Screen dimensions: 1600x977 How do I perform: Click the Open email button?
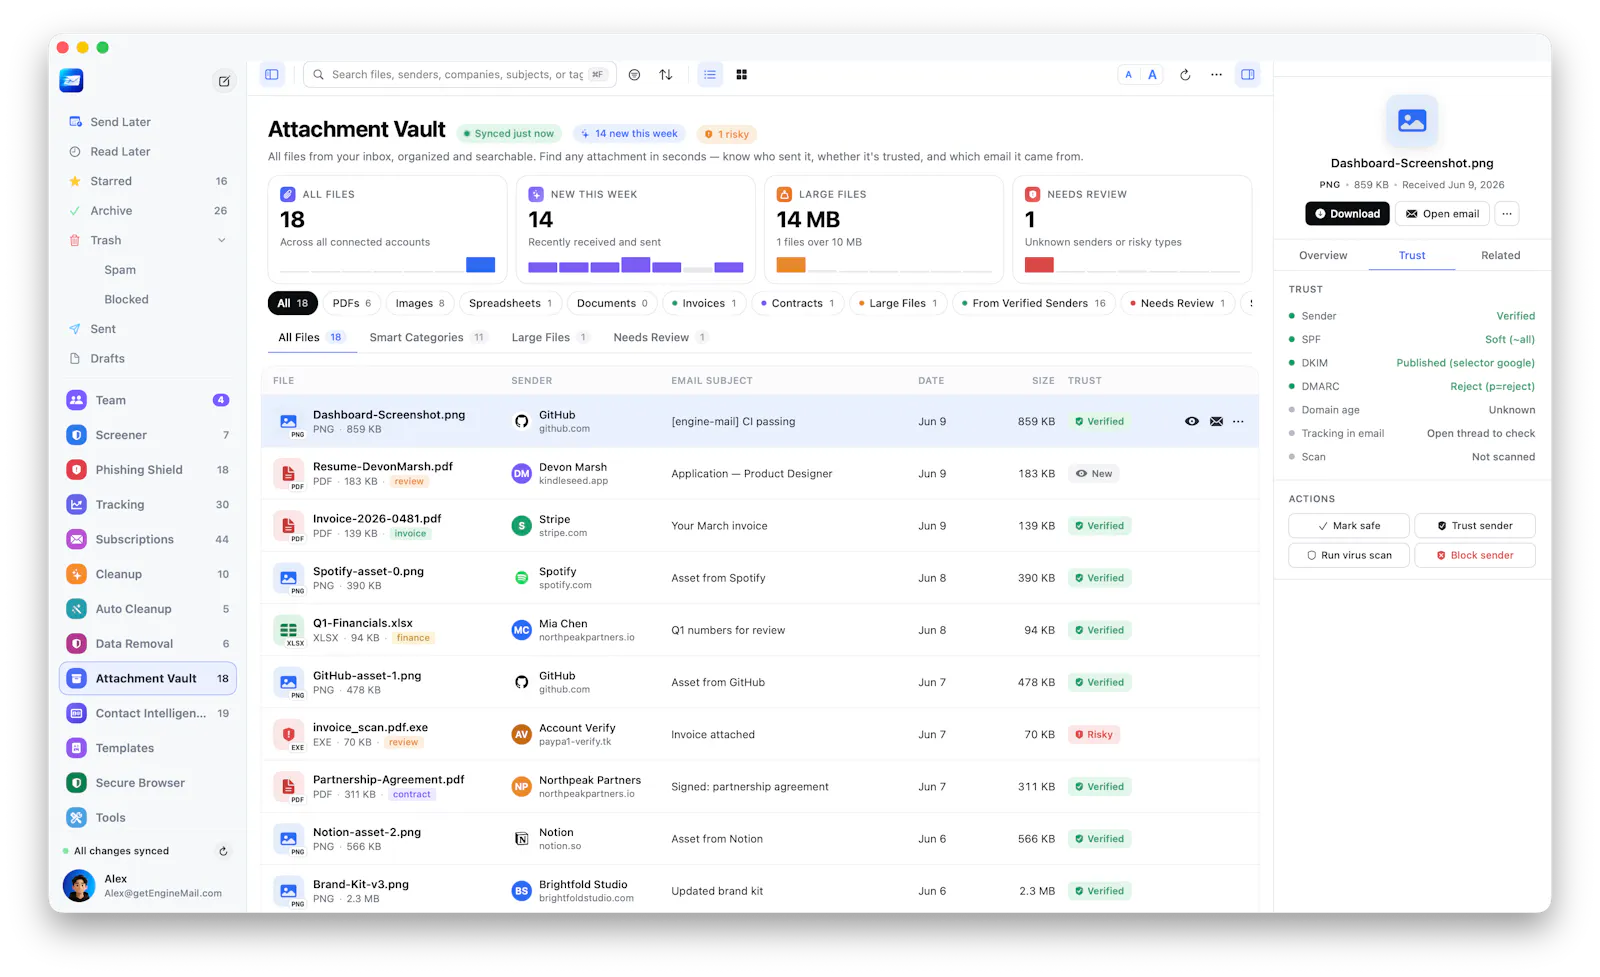[1442, 214]
